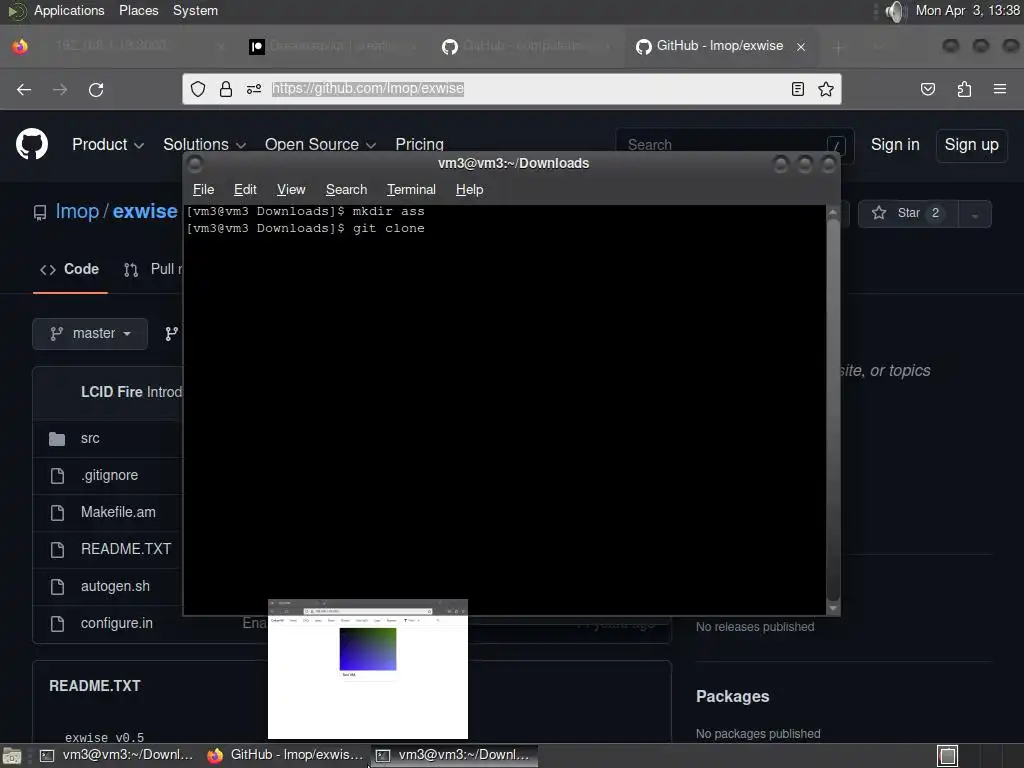Open site permissions icon in URL bar

tap(254, 89)
